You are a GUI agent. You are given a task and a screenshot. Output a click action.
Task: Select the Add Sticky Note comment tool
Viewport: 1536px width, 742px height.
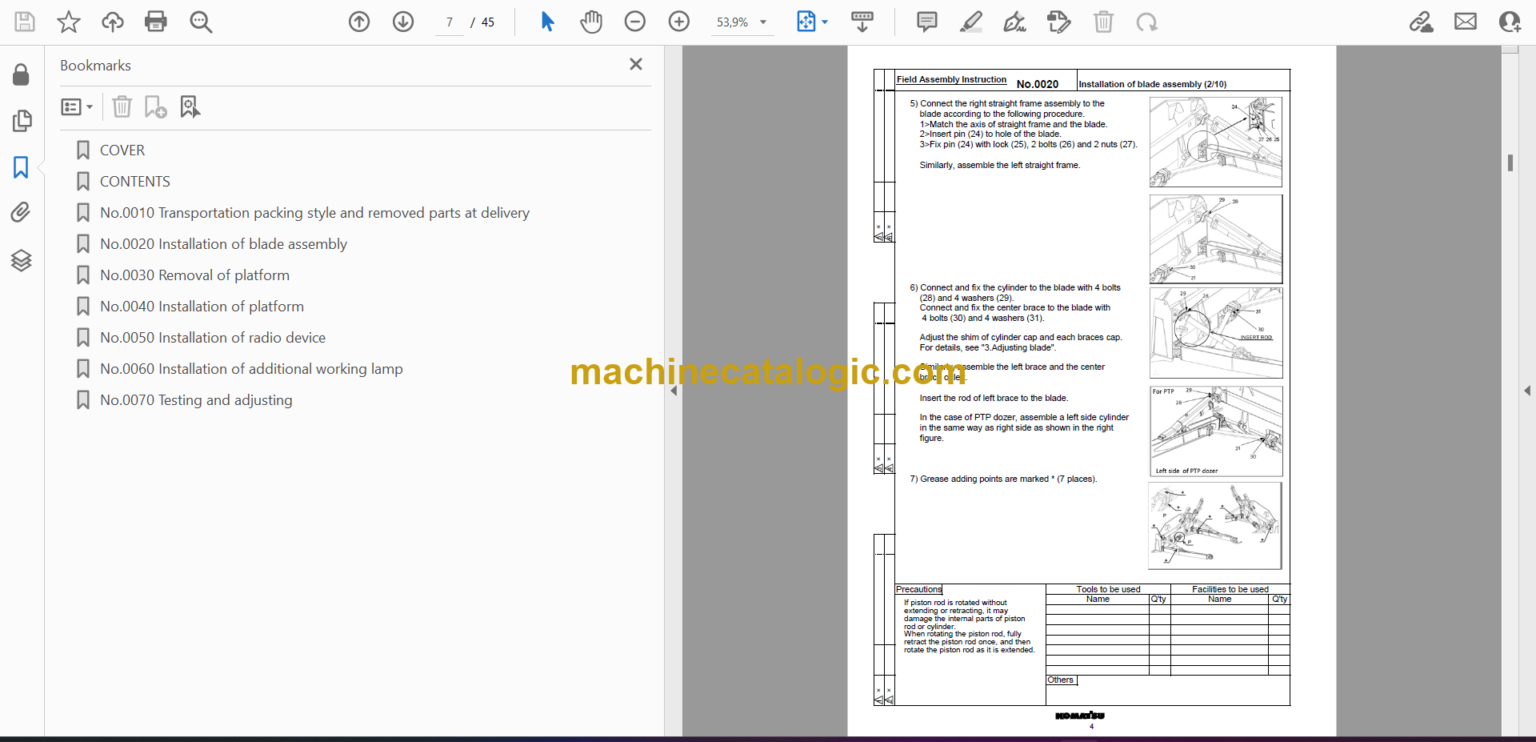(926, 21)
